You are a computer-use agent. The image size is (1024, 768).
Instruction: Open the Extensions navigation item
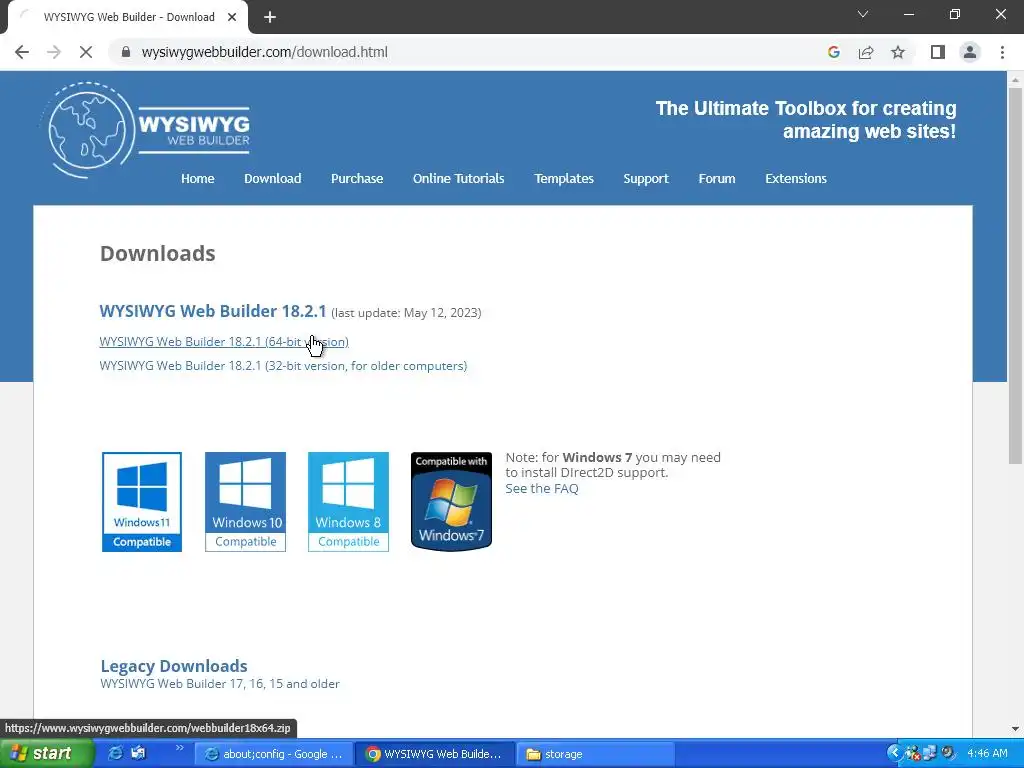click(796, 178)
